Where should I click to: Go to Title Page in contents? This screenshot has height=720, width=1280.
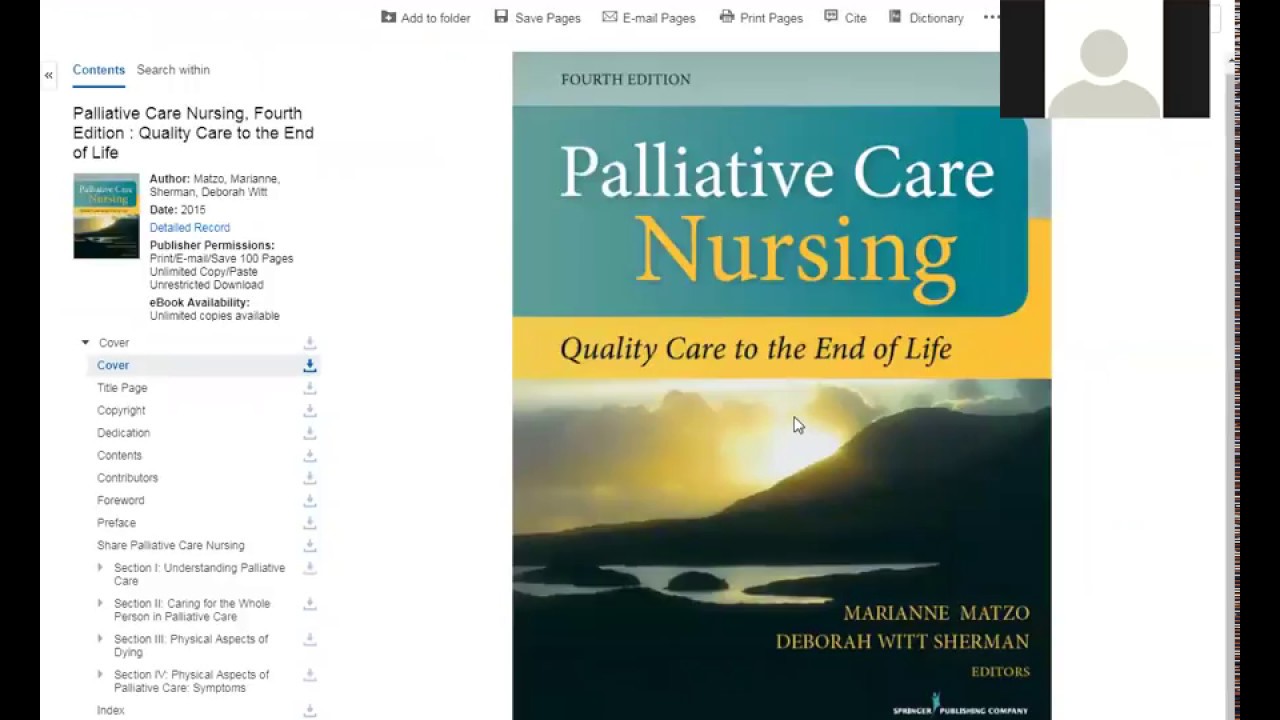(x=122, y=388)
